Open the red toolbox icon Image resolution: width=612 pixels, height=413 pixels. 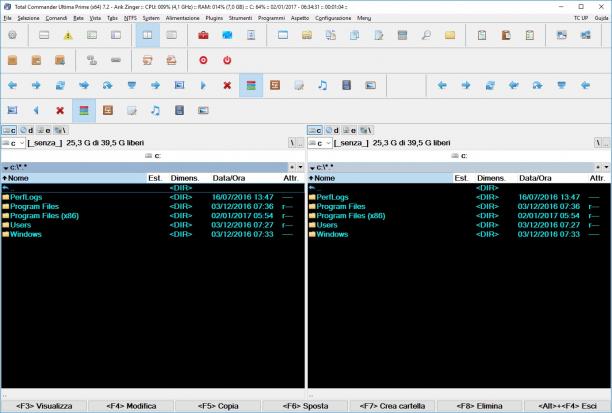click(203, 36)
